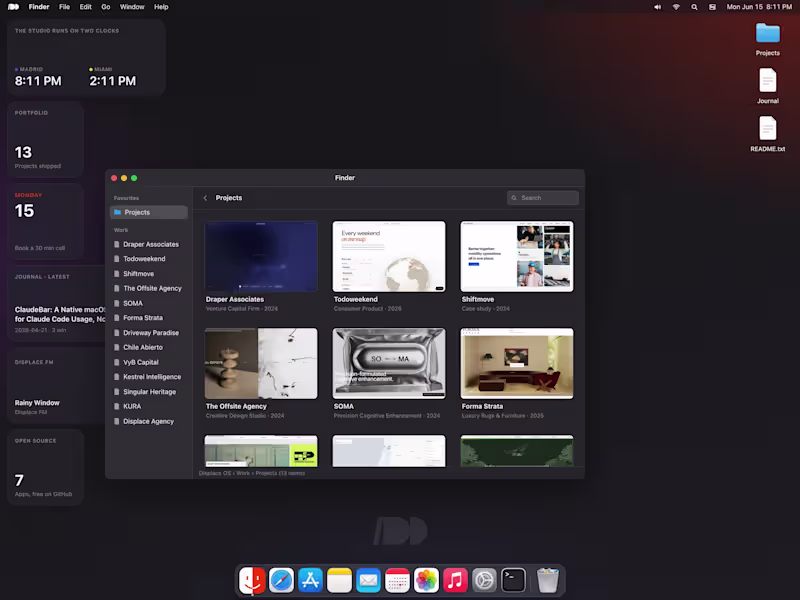Launch the Terminal app in dock

513,581
